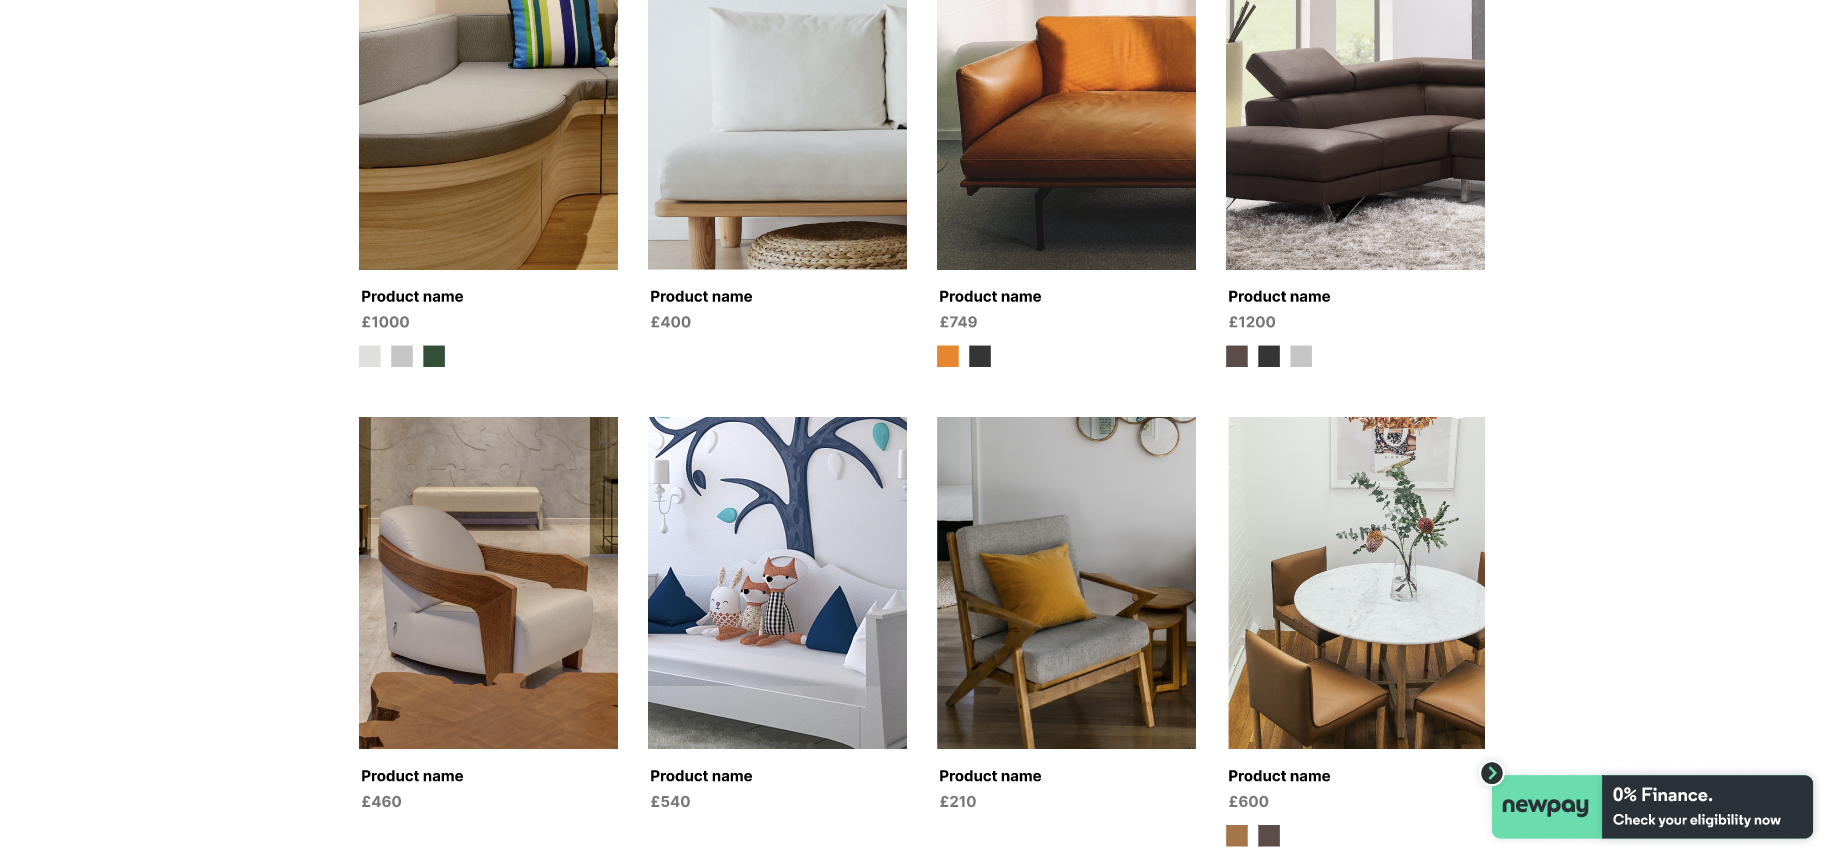1846x859 pixels.
Task: View the armchair with yellow cushion image
Action: 1066,583
